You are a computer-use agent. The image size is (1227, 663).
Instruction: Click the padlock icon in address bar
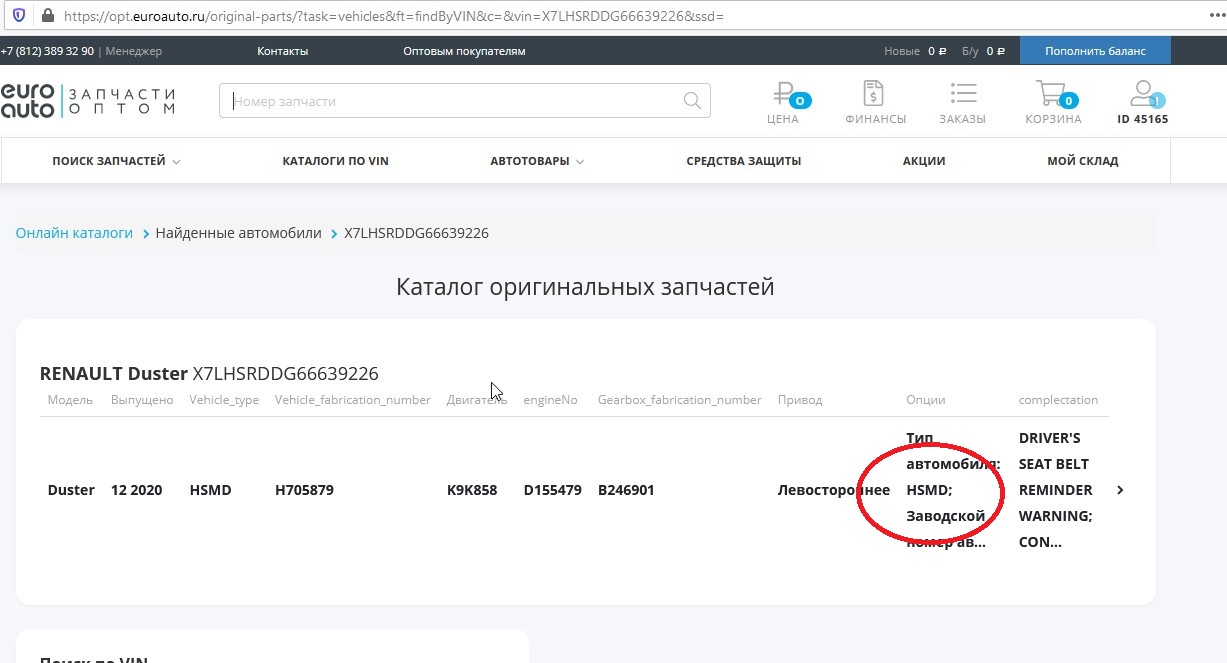(46, 16)
